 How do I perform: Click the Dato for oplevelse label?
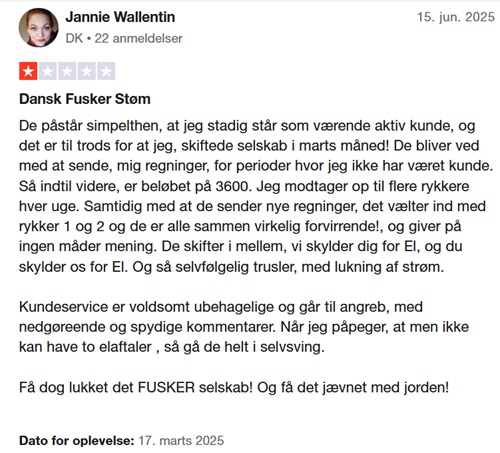coord(77,441)
